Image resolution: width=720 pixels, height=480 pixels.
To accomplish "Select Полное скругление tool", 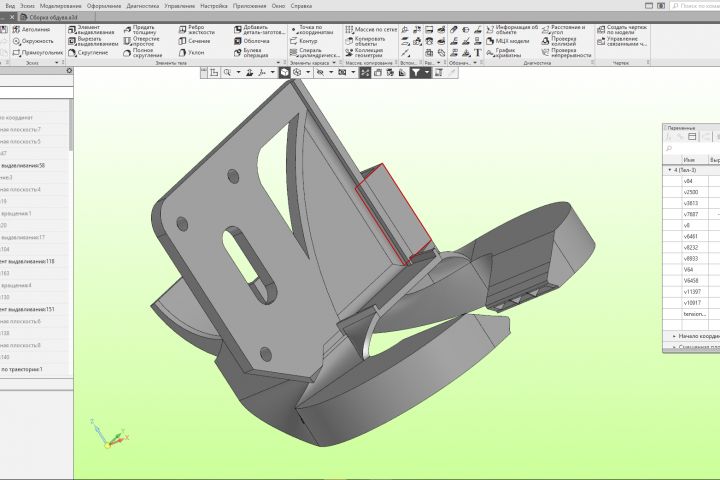I will [x=143, y=53].
